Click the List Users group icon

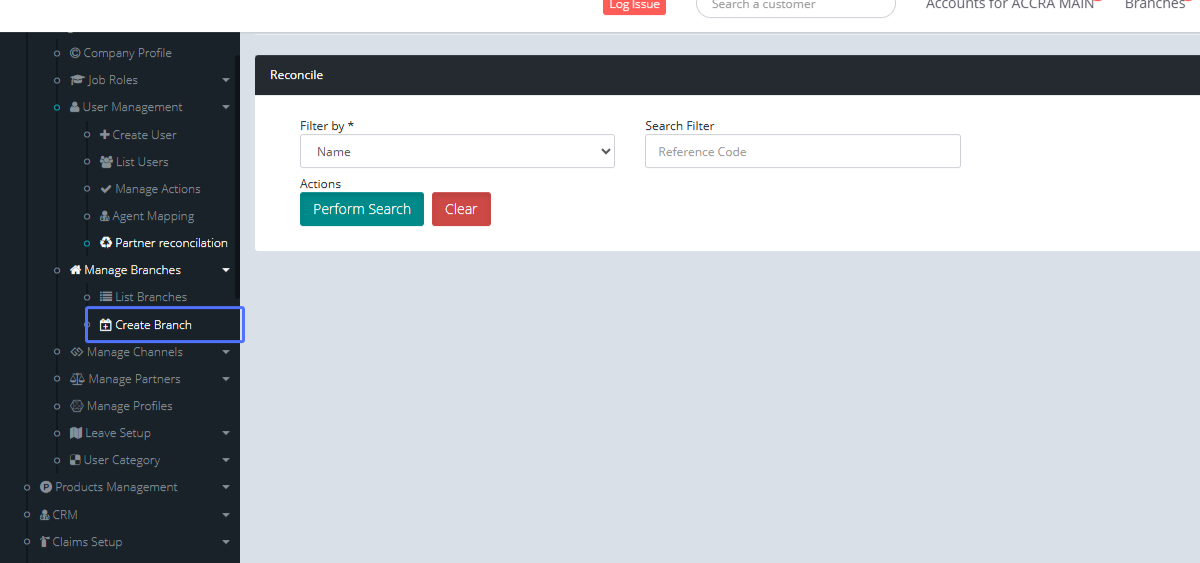pos(106,162)
